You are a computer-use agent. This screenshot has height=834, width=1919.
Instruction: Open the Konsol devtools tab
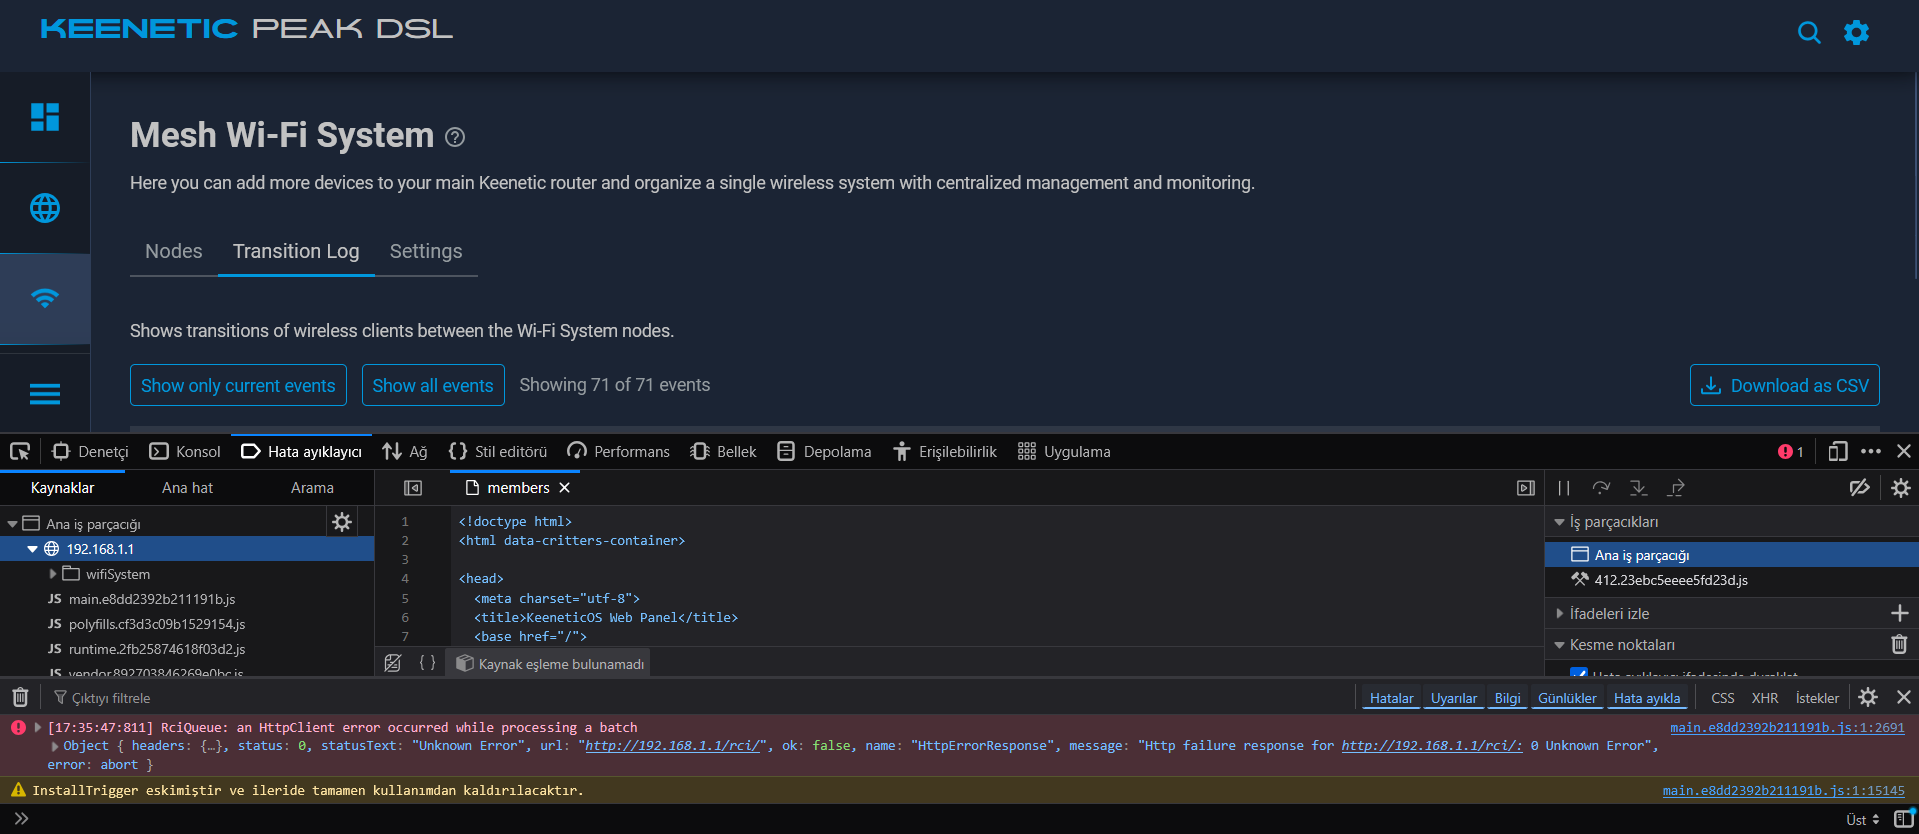click(x=185, y=452)
